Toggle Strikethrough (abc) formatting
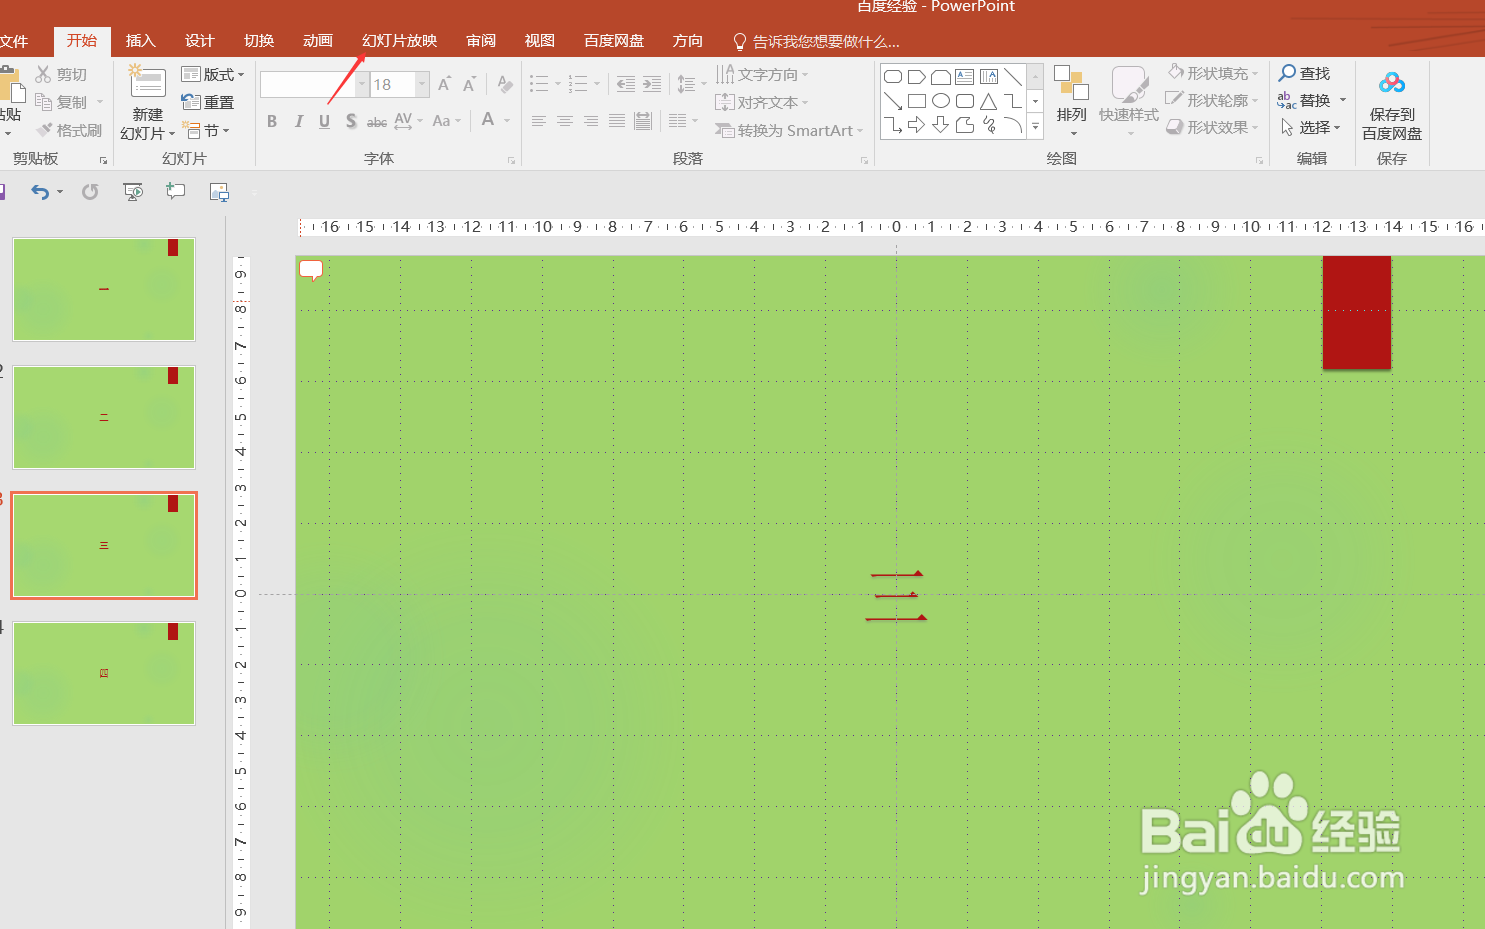1485x929 pixels. point(377,122)
